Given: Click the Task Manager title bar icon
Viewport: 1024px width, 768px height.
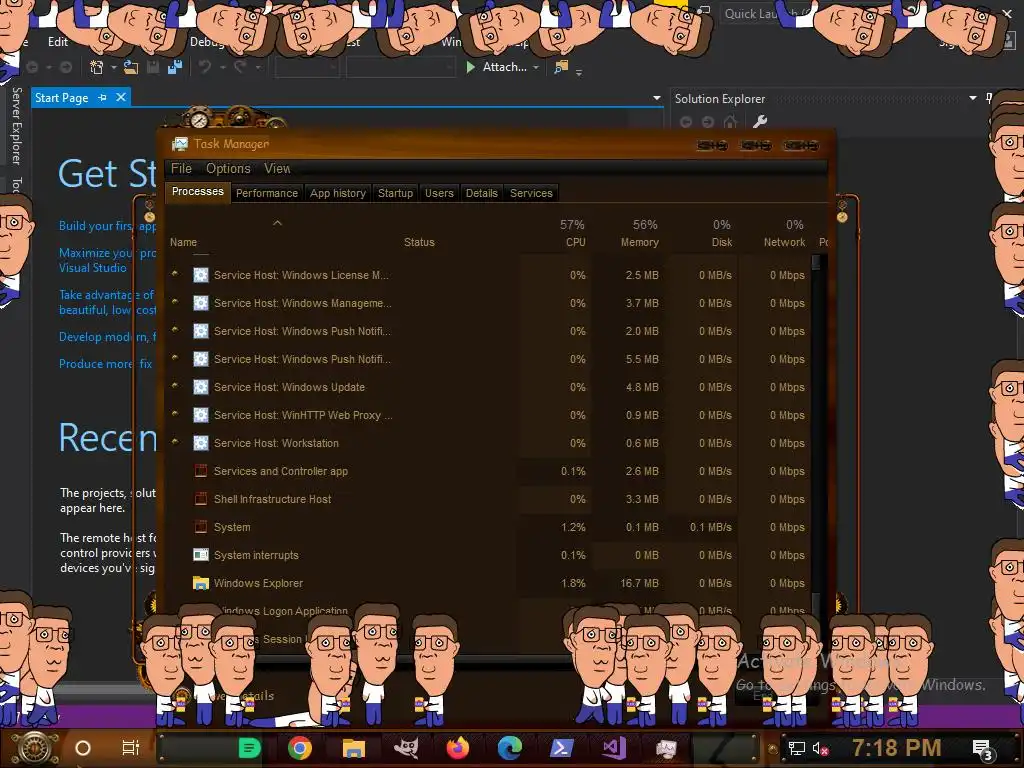Looking at the screenshot, I should coord(180,144).
